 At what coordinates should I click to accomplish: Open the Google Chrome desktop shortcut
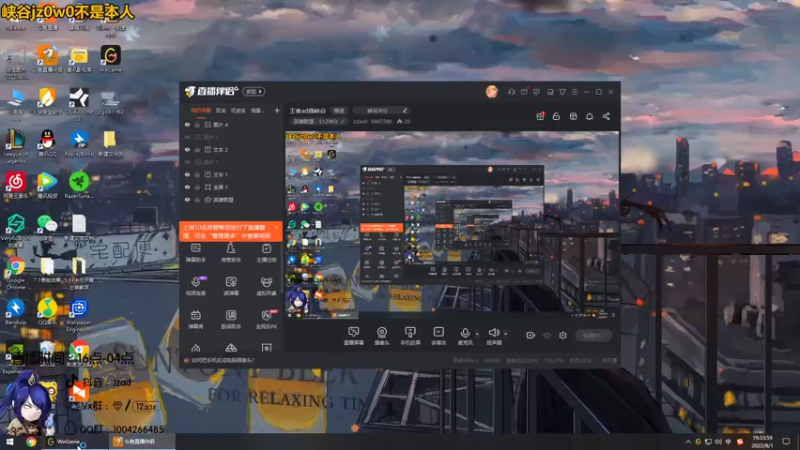tap(15, 273)
